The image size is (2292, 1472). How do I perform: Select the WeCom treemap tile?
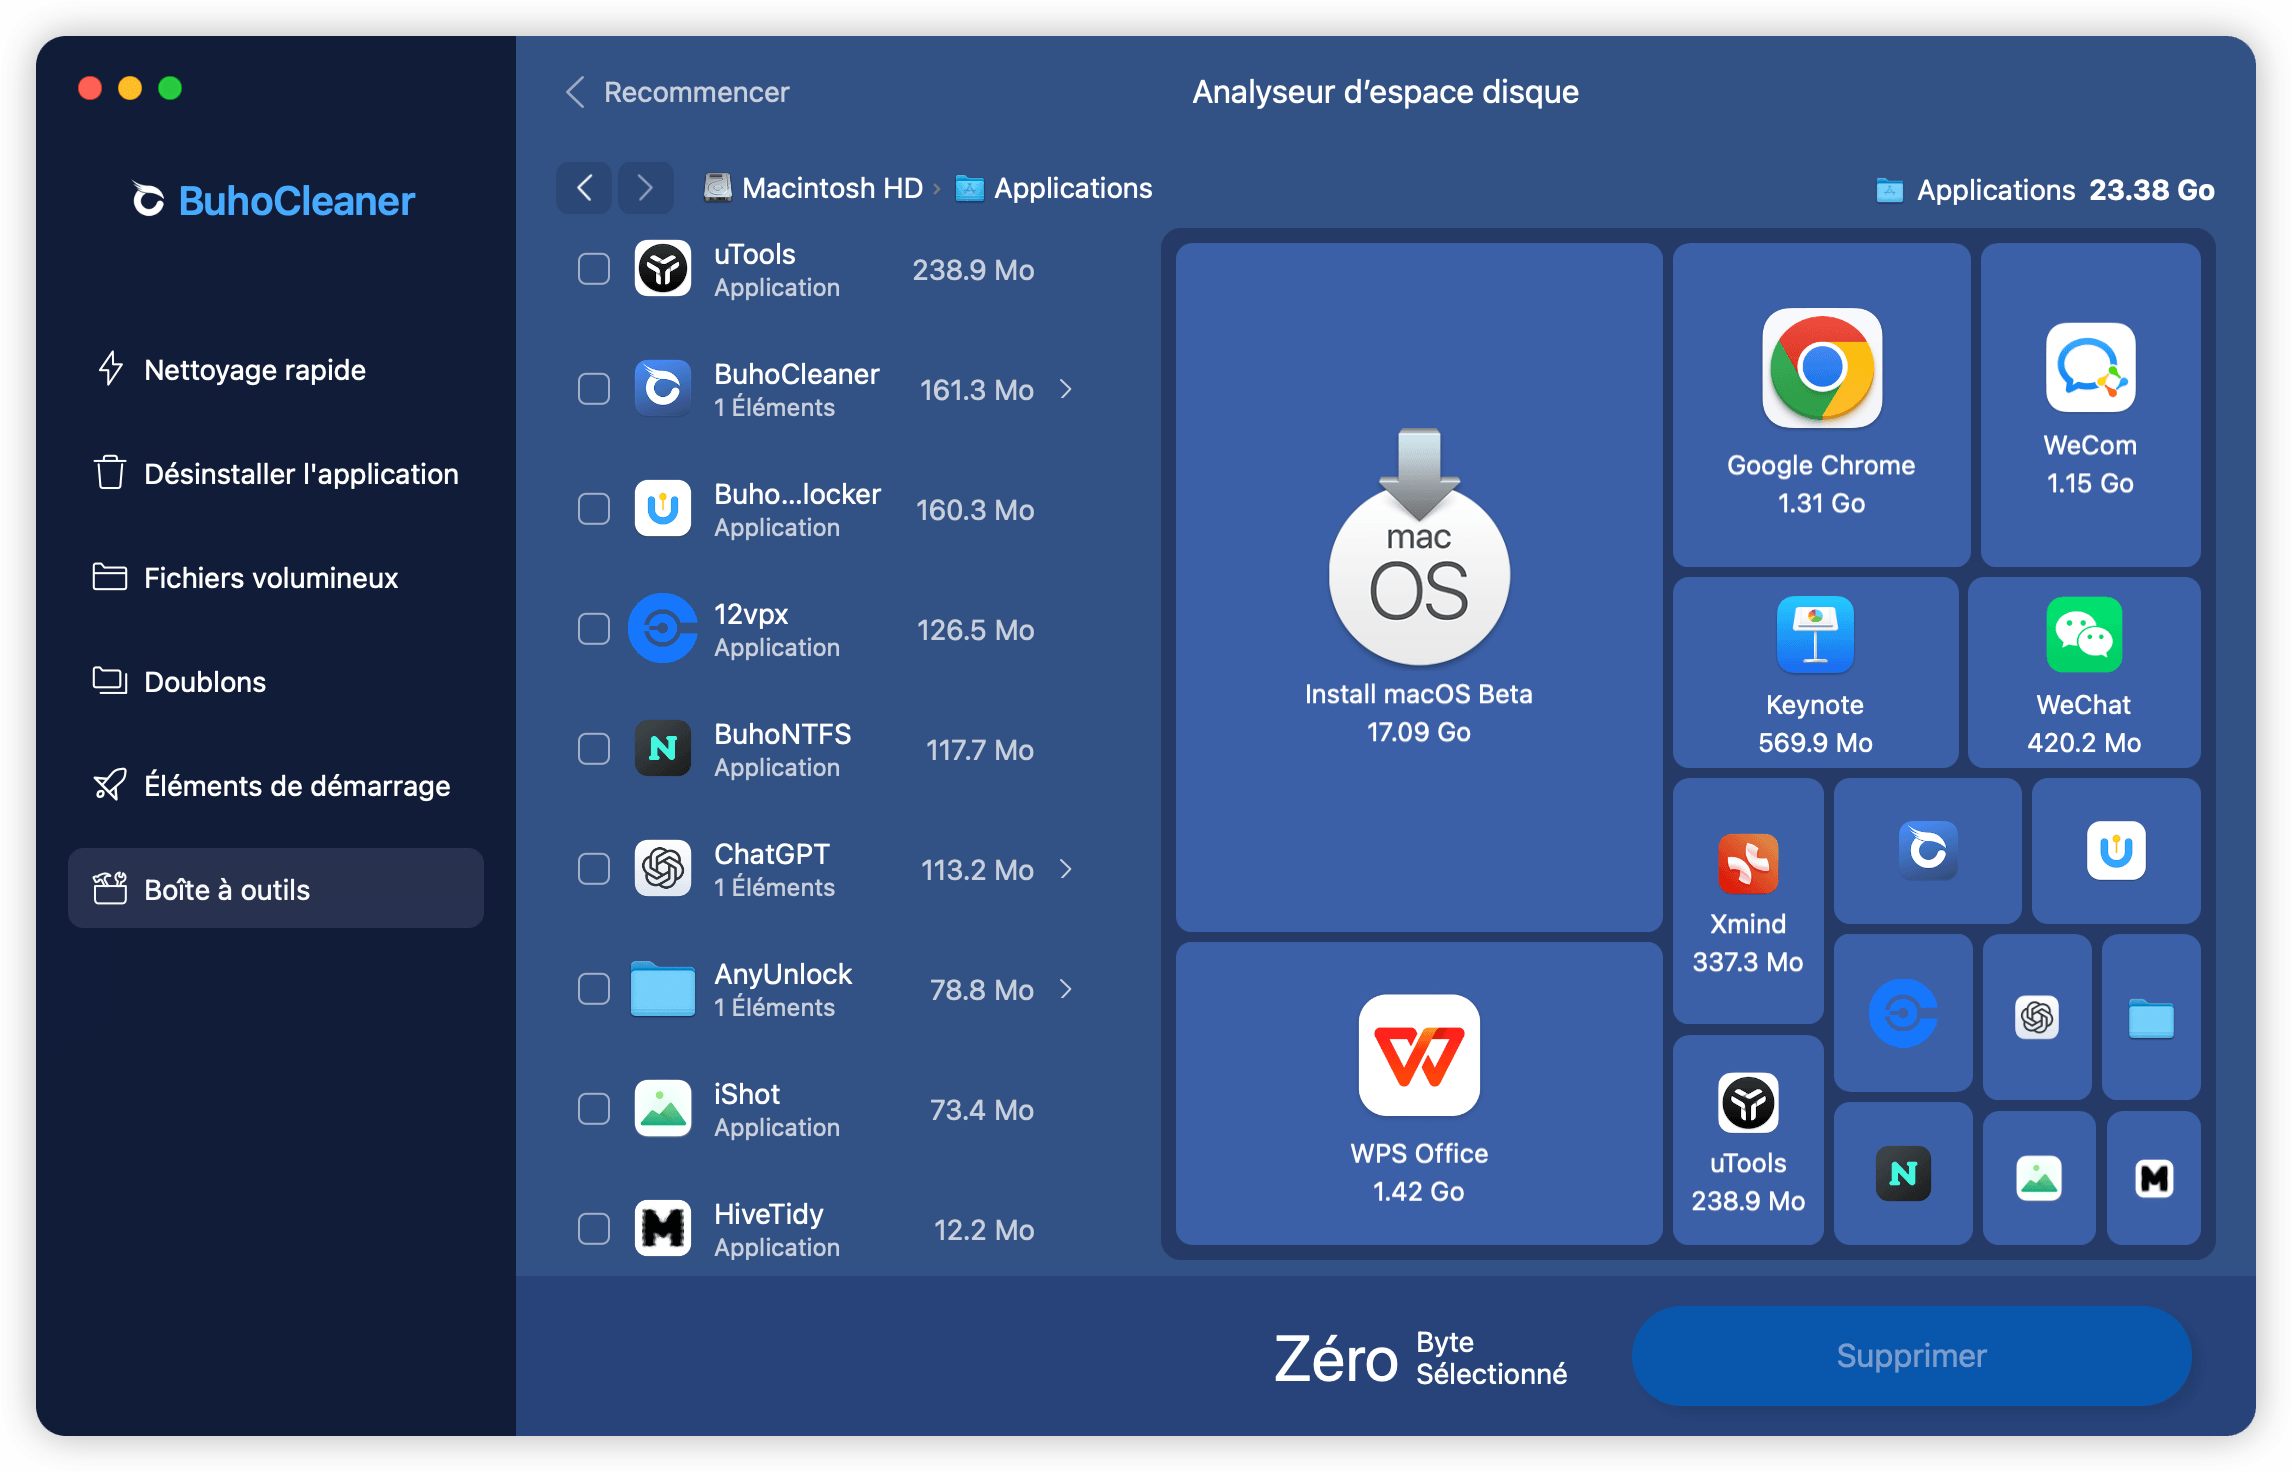pyautogui.click(x=2090, y=405)
